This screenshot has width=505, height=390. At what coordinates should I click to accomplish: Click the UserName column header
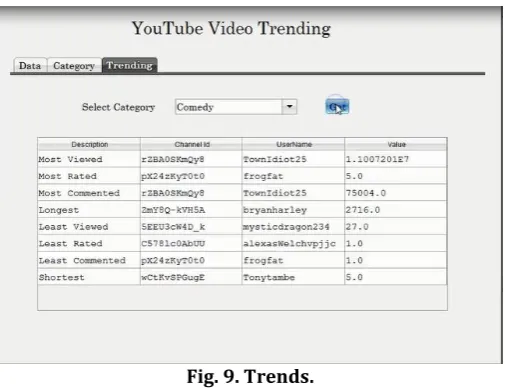pyautogui.click(x=294, y=144)
